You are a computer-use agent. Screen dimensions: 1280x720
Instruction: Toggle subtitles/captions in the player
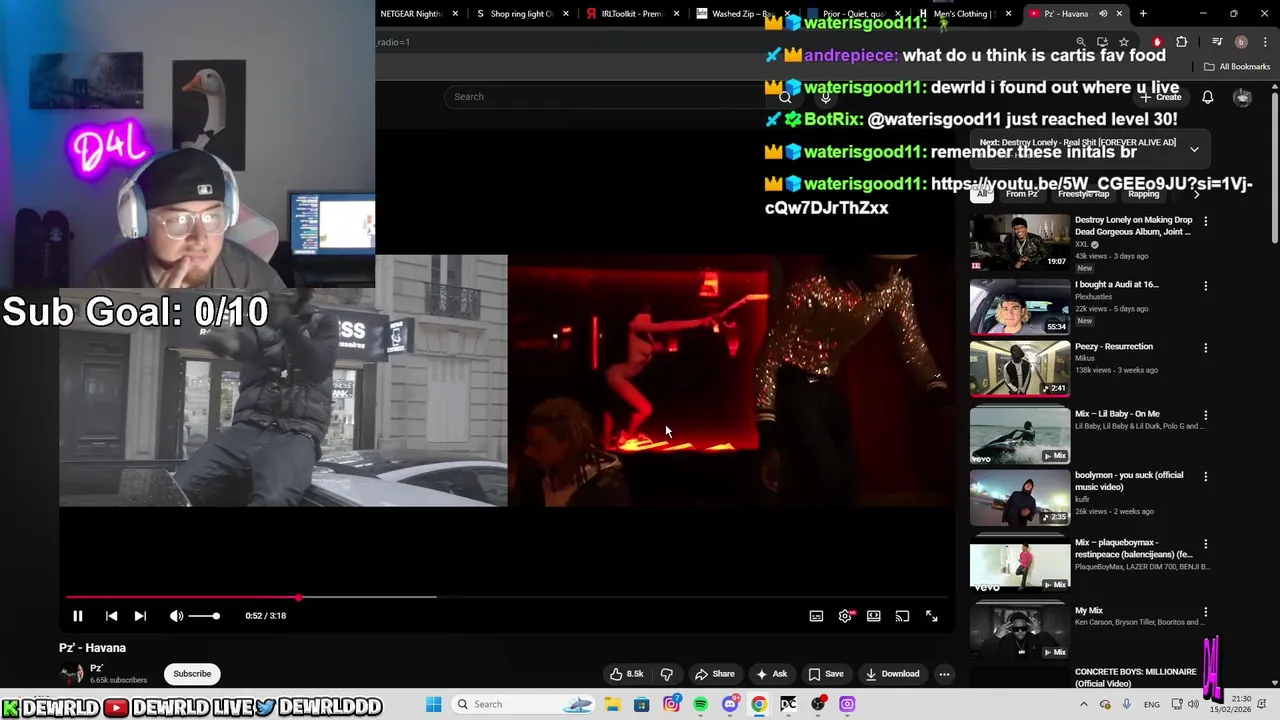click(816, 616)
